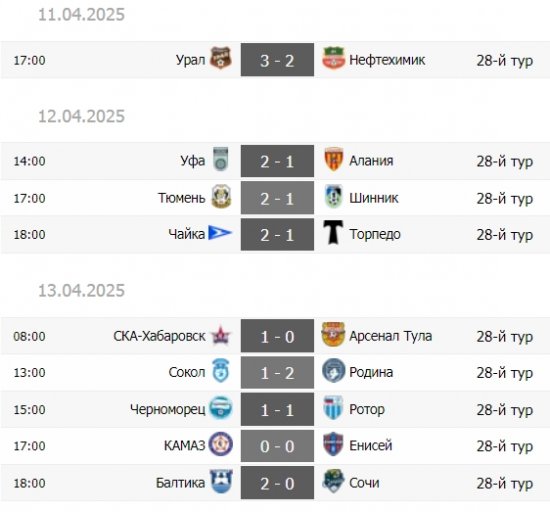Select the Алания orange crest

[x=333, y=160]
